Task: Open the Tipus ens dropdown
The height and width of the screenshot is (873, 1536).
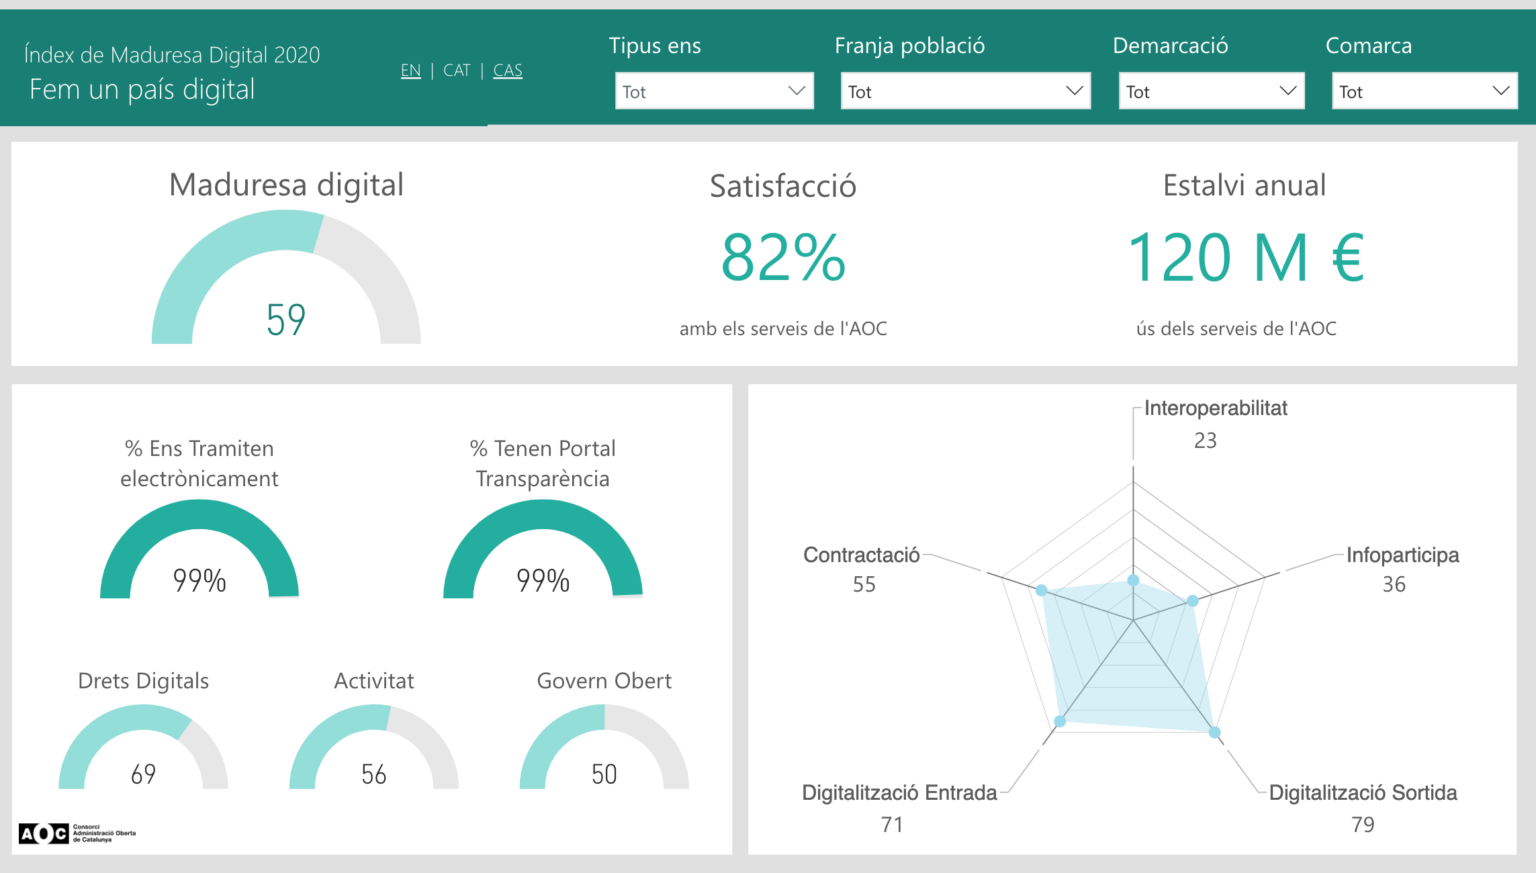Action: click(x=713, y=90)
